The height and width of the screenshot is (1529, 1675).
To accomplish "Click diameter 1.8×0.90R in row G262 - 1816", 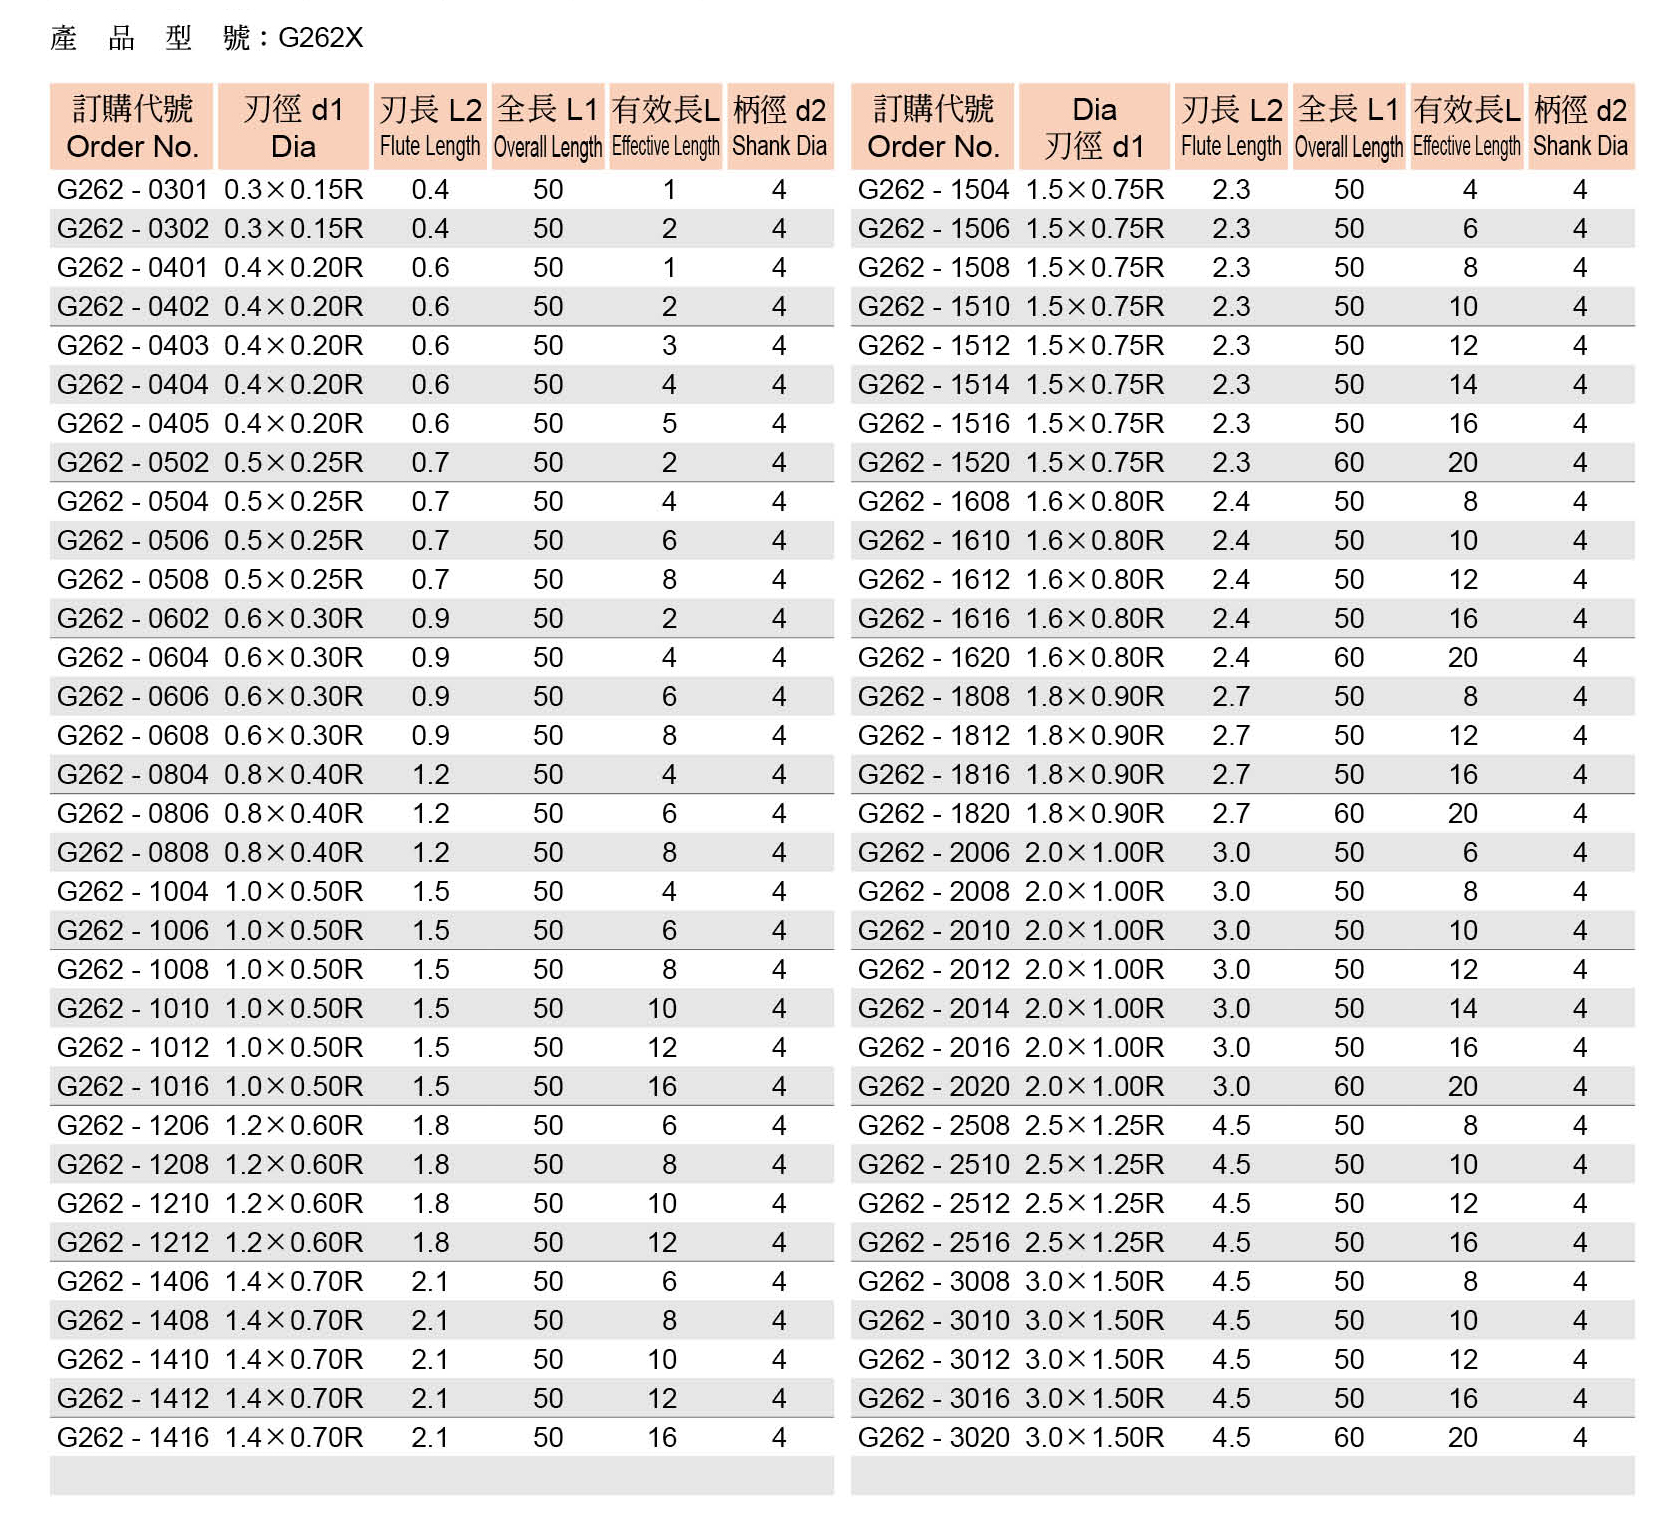I will point(1095,775).
